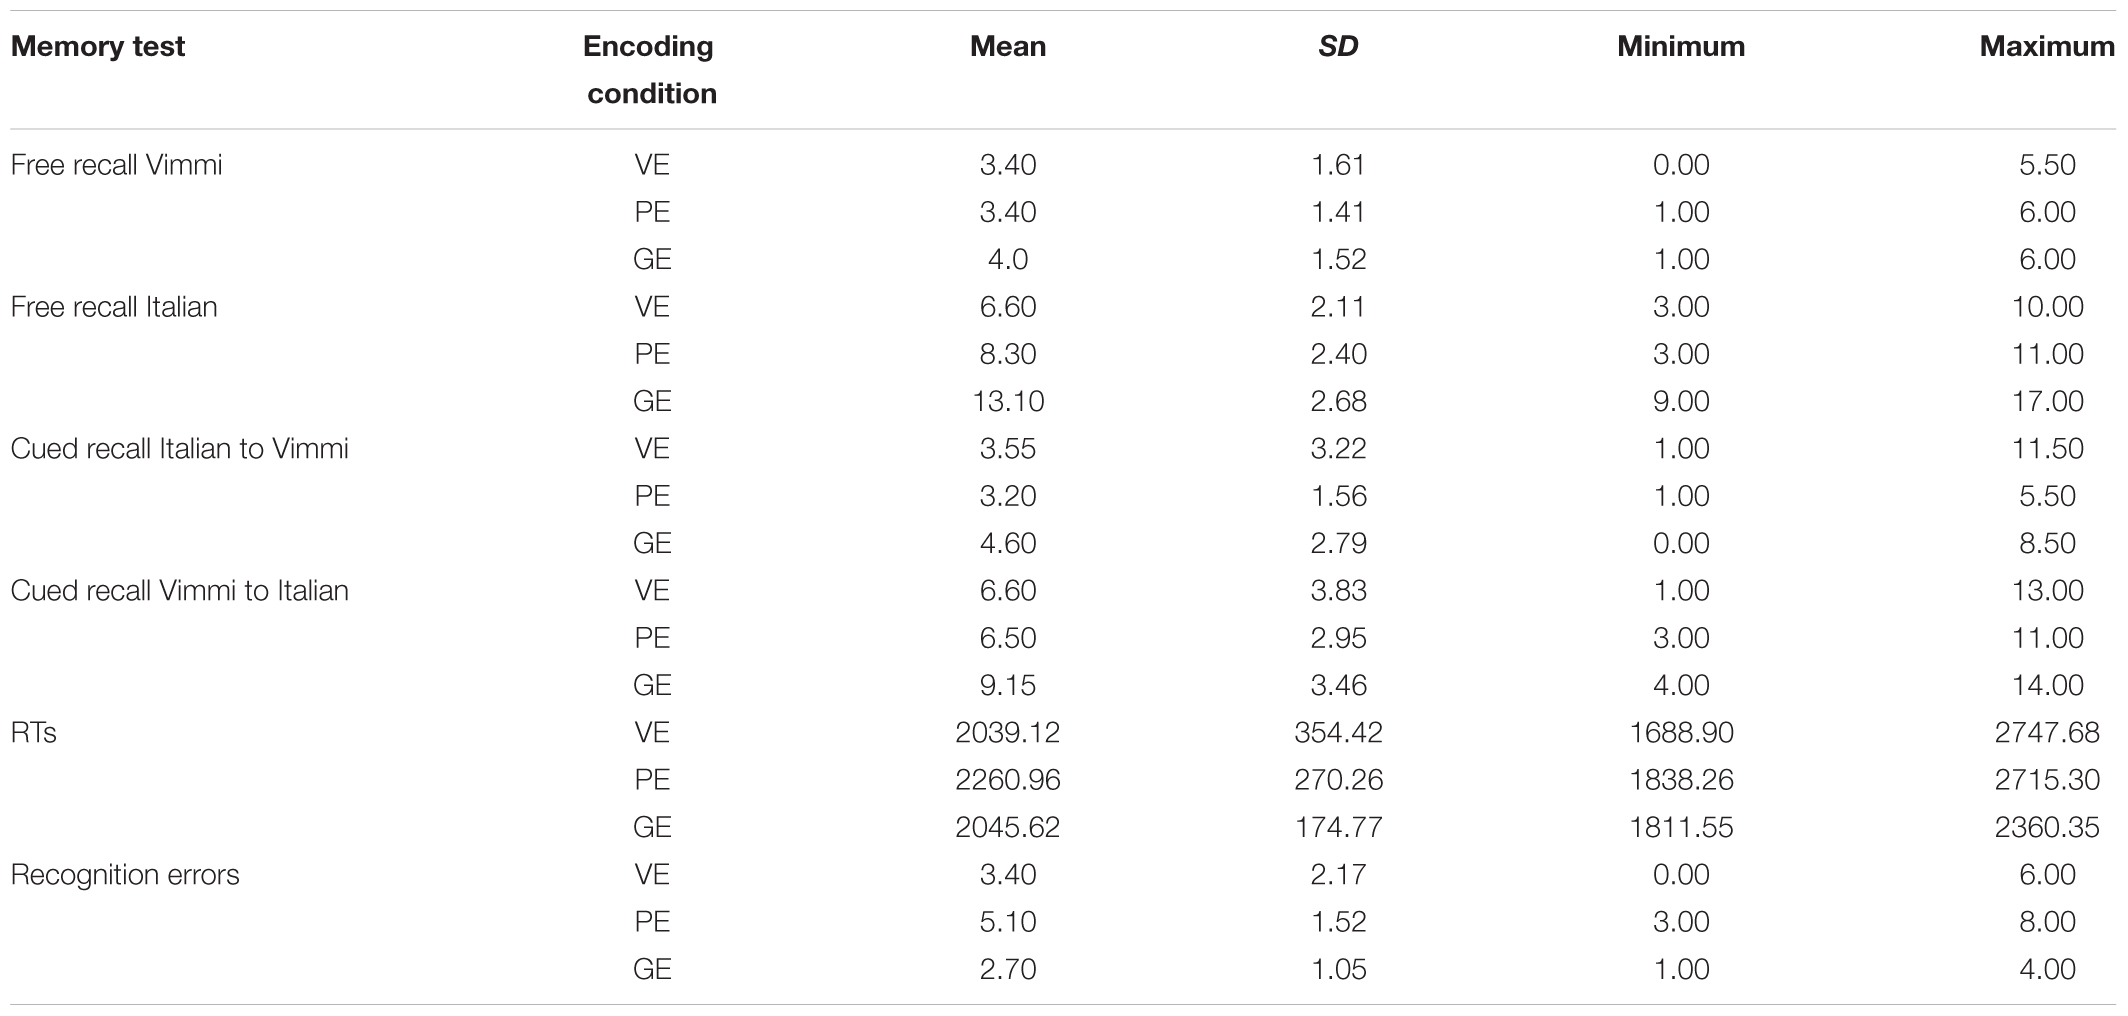Click Cued recall Italian to Vimmi label
The image size is (2128, 1016).
180,449
